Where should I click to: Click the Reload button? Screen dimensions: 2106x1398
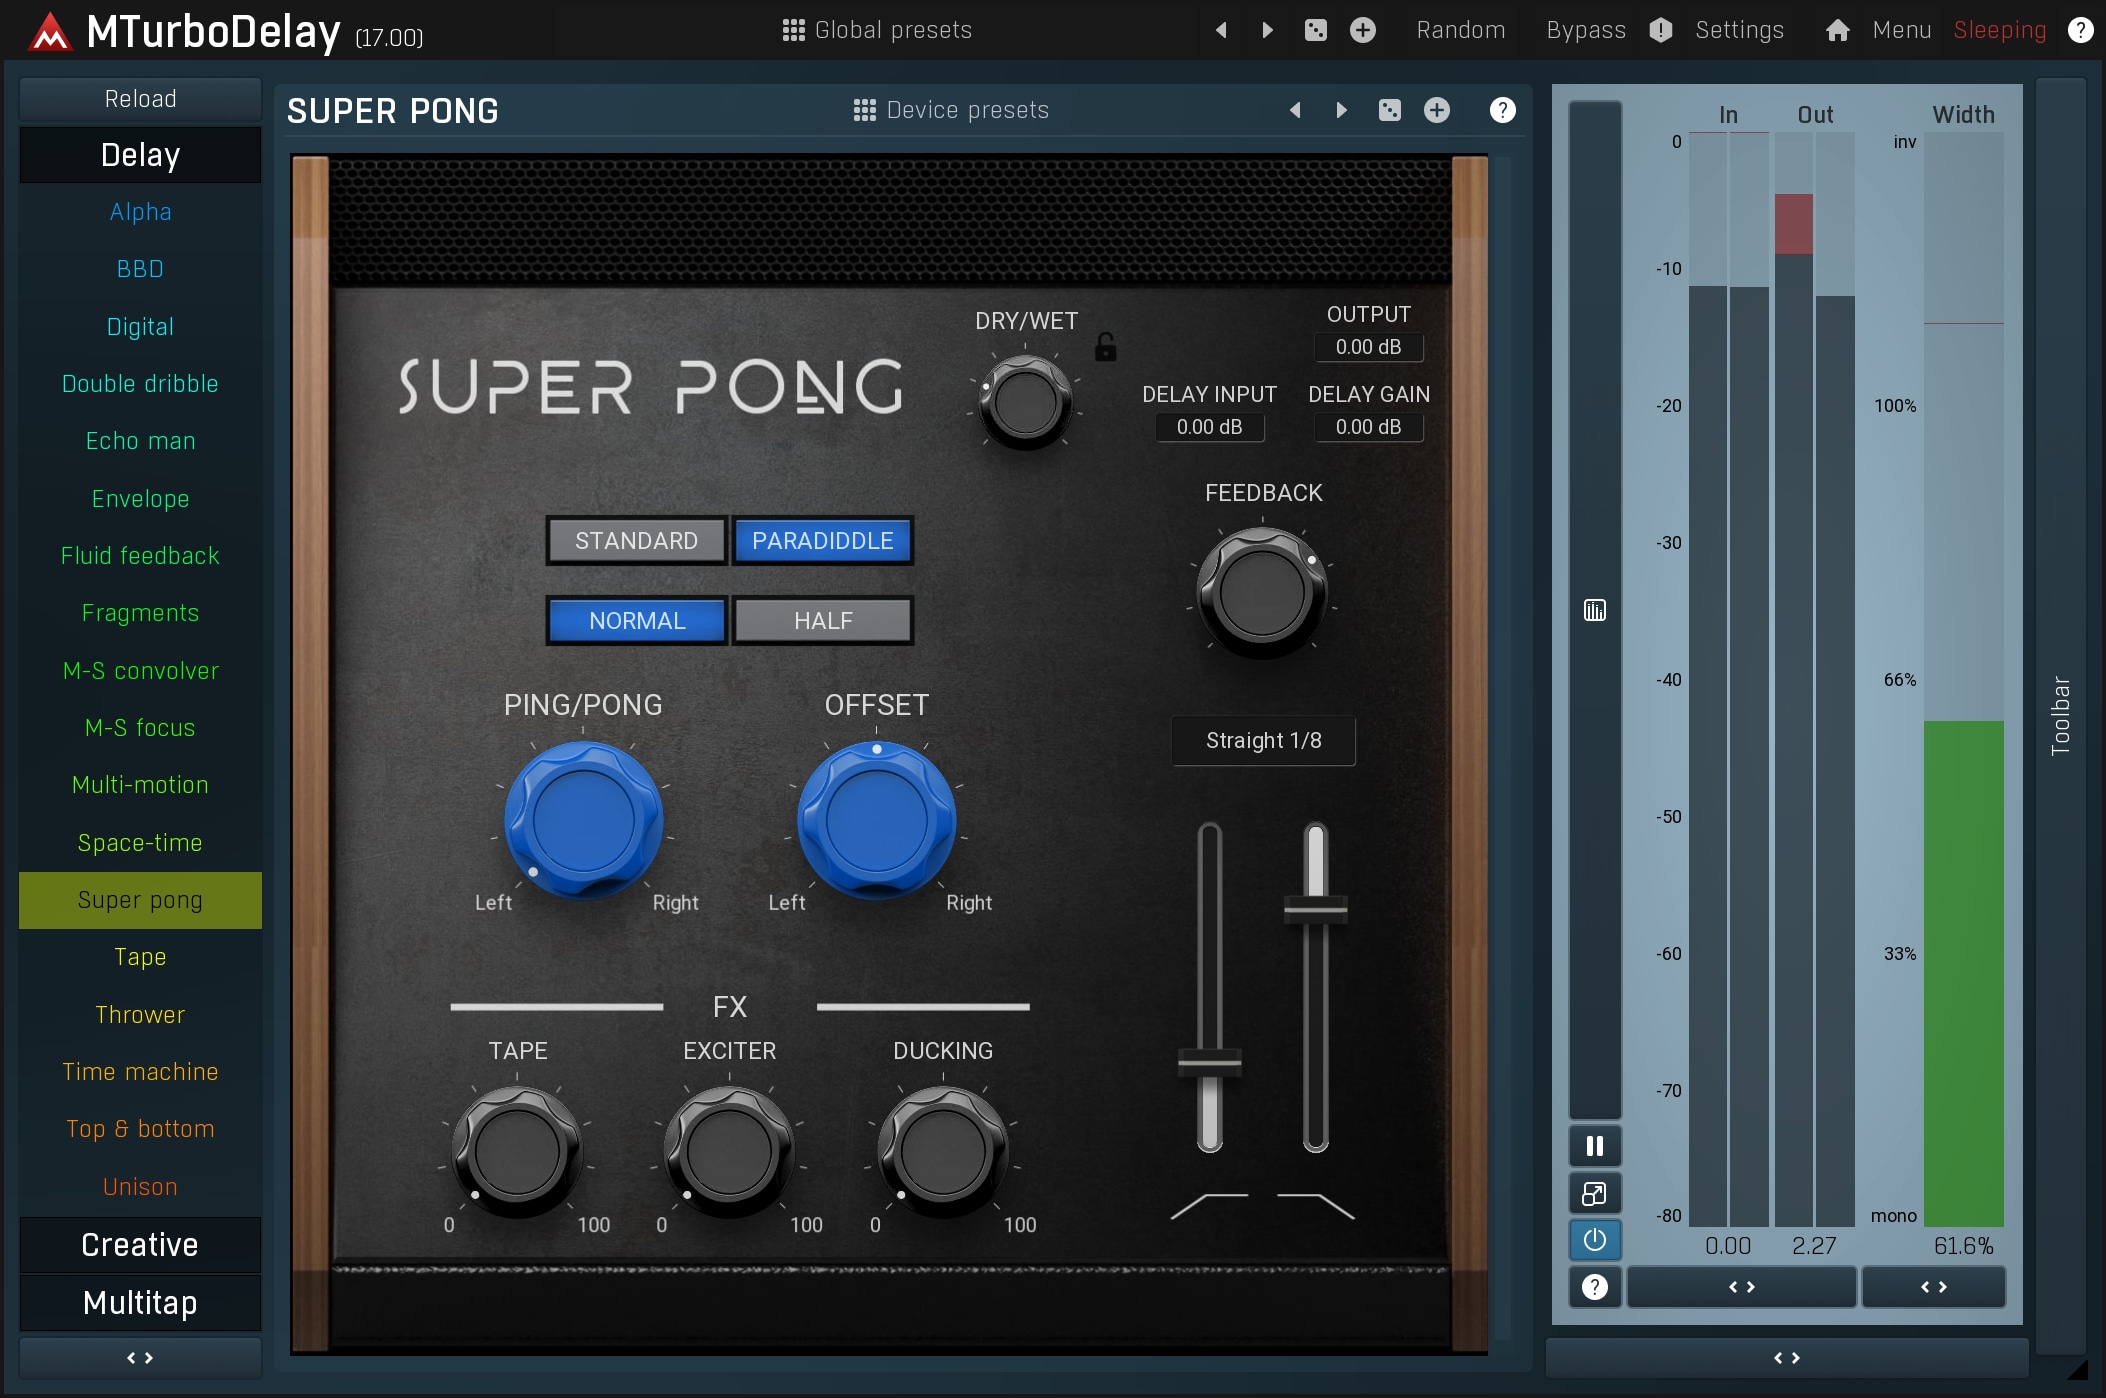click(x=140, y=99)
